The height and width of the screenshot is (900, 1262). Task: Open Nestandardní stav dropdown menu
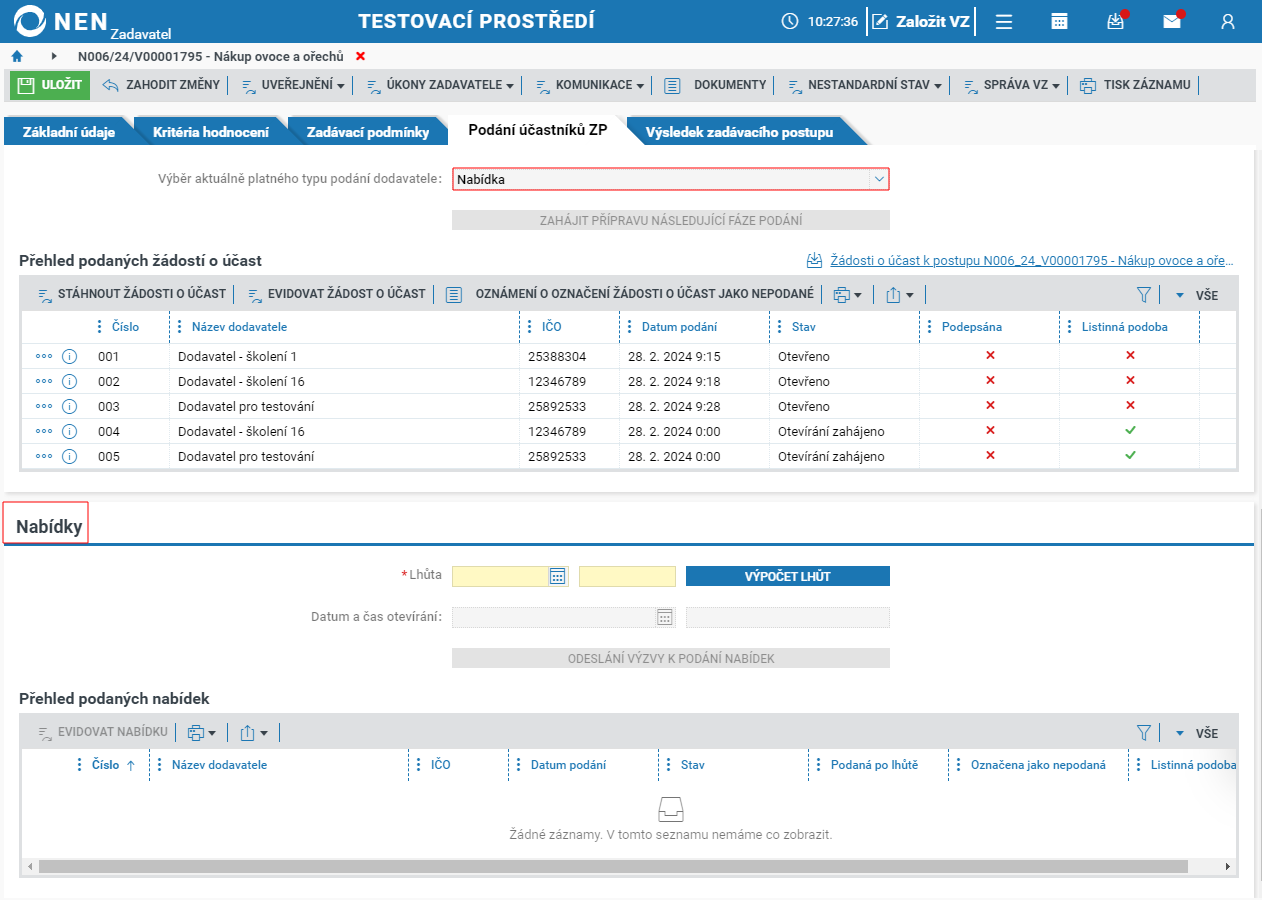pos(865,85)
